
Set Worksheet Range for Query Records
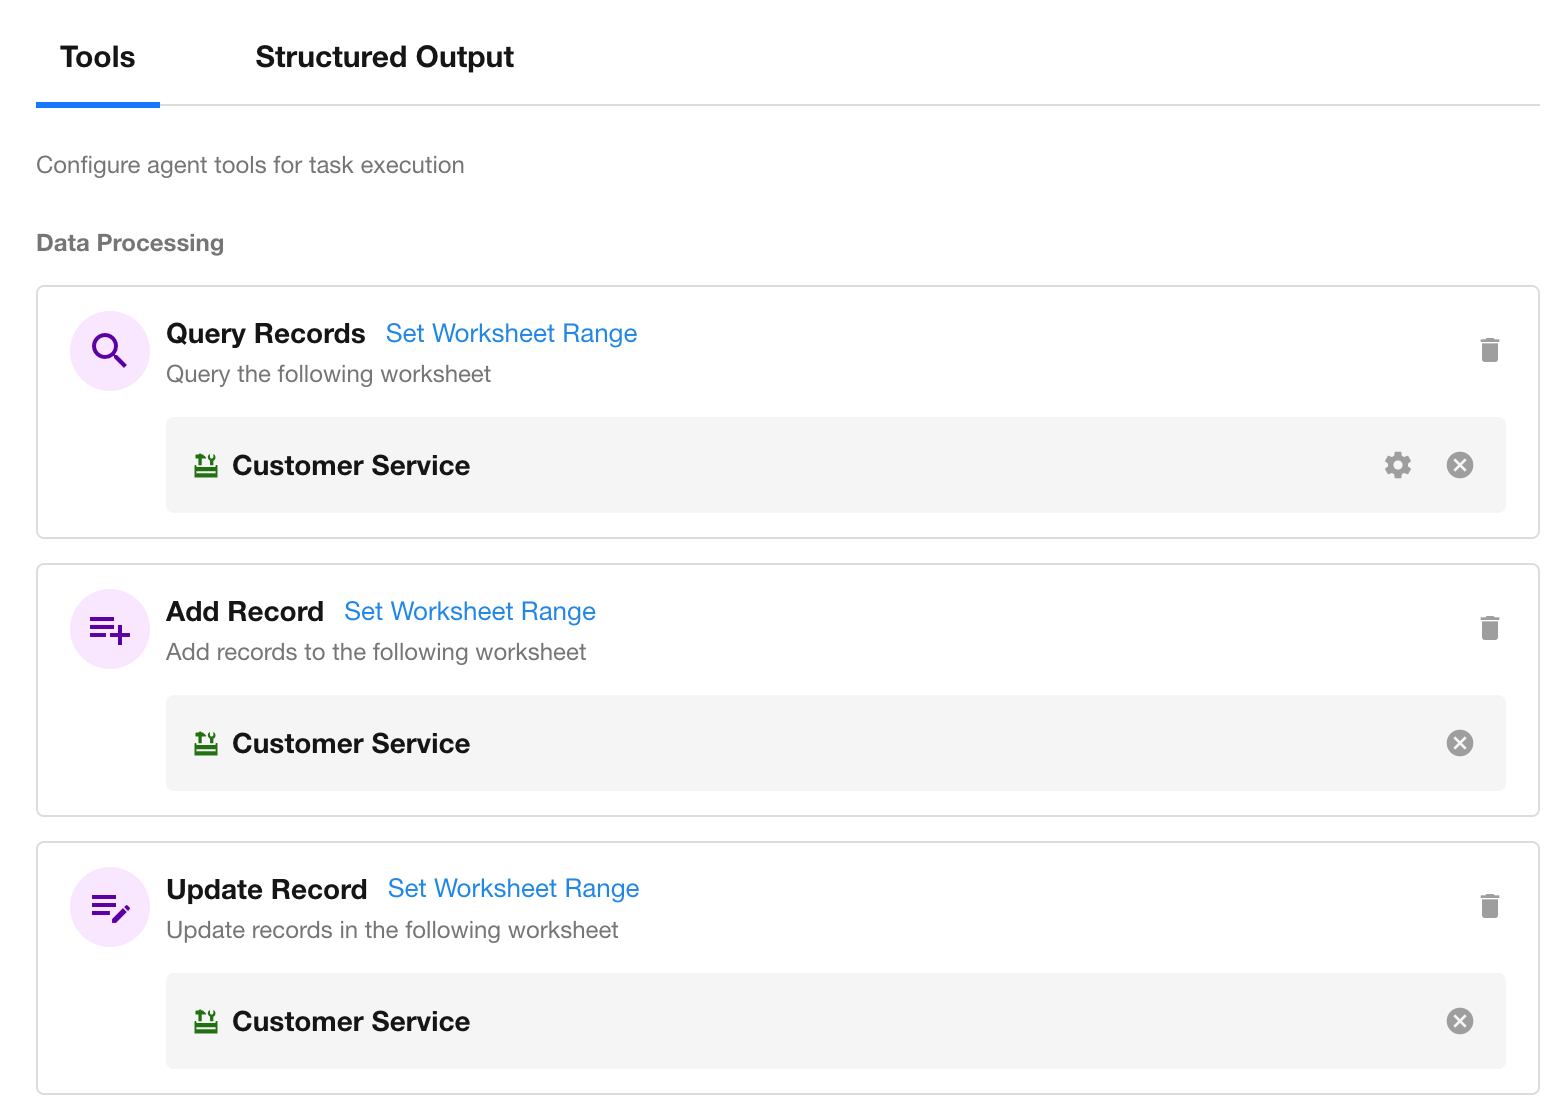point(511,333)
